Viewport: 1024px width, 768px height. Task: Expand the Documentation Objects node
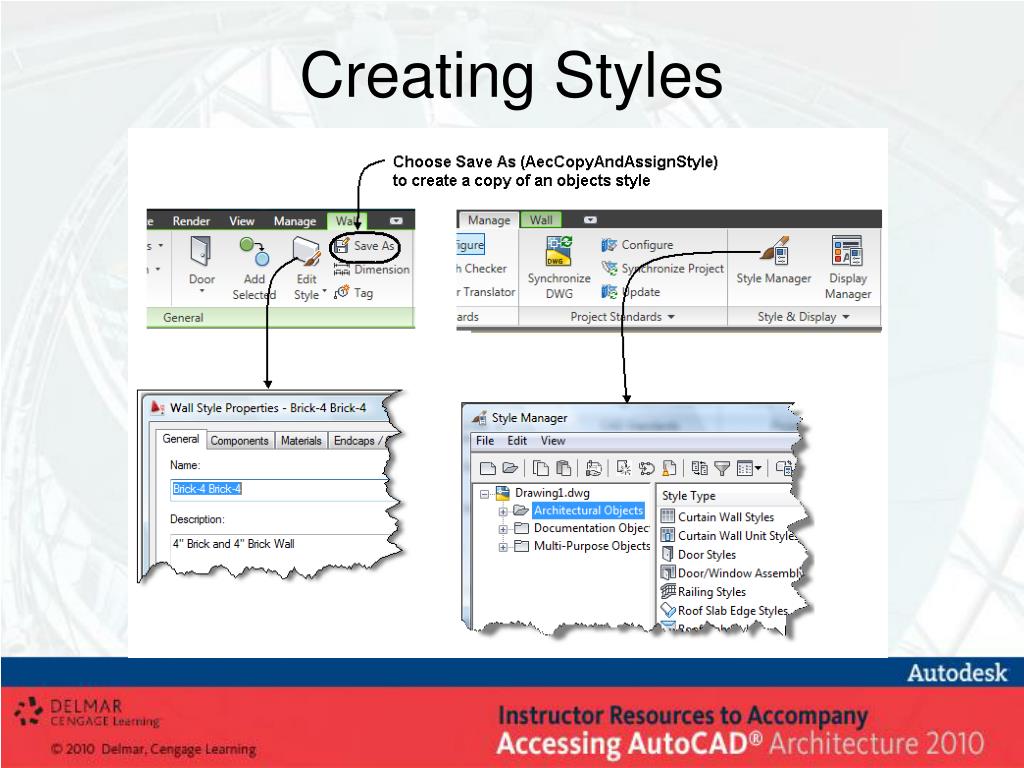503,529
